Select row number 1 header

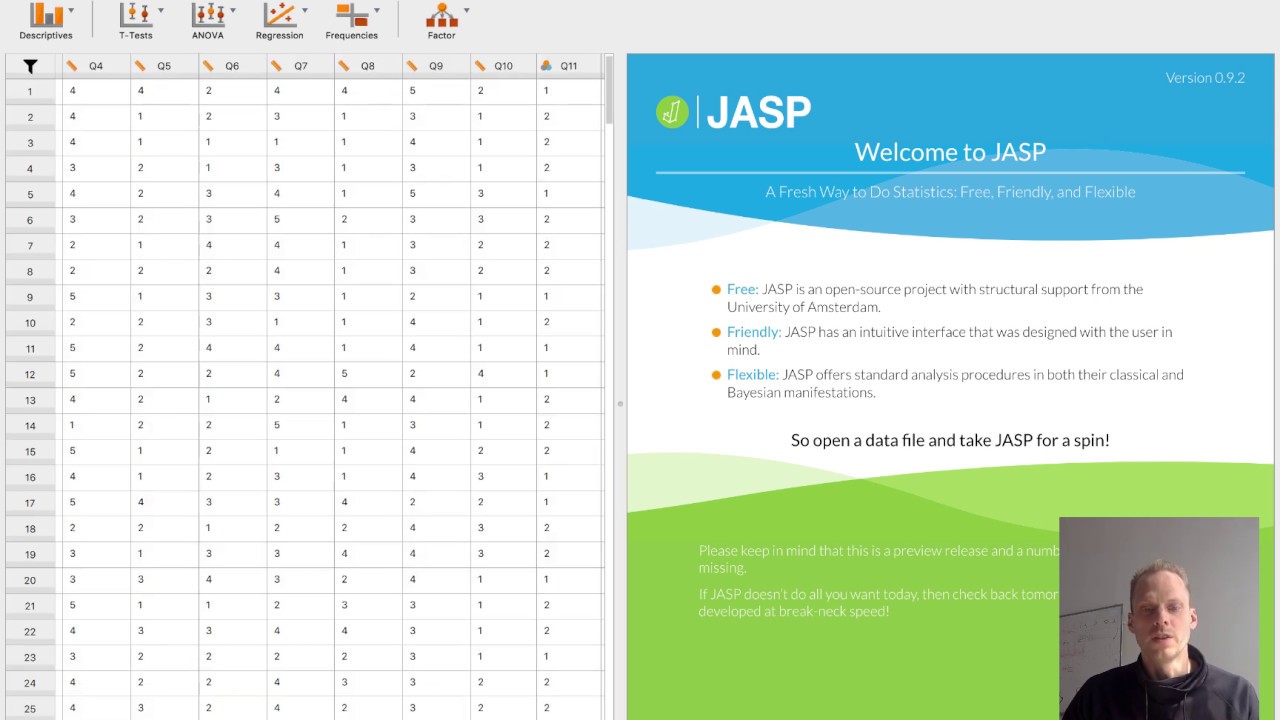click(x=30, y=91)
